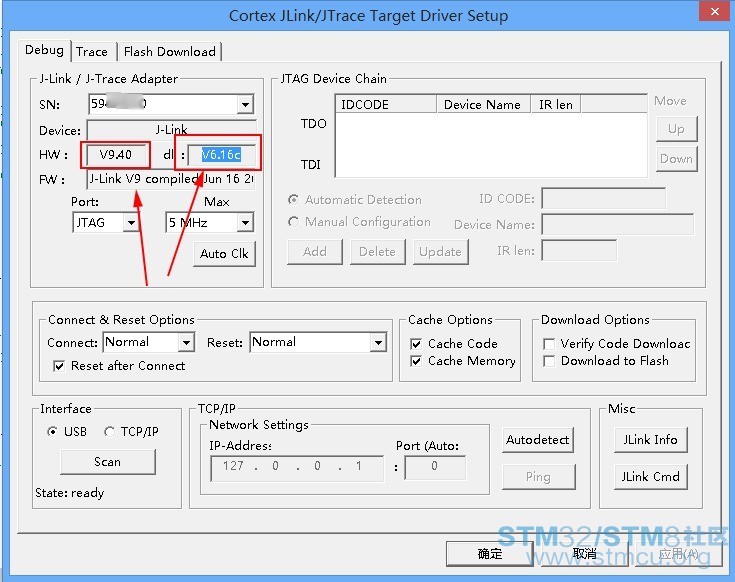Click the Autodetect button
The image size is (735, 582).
(538, 440)
